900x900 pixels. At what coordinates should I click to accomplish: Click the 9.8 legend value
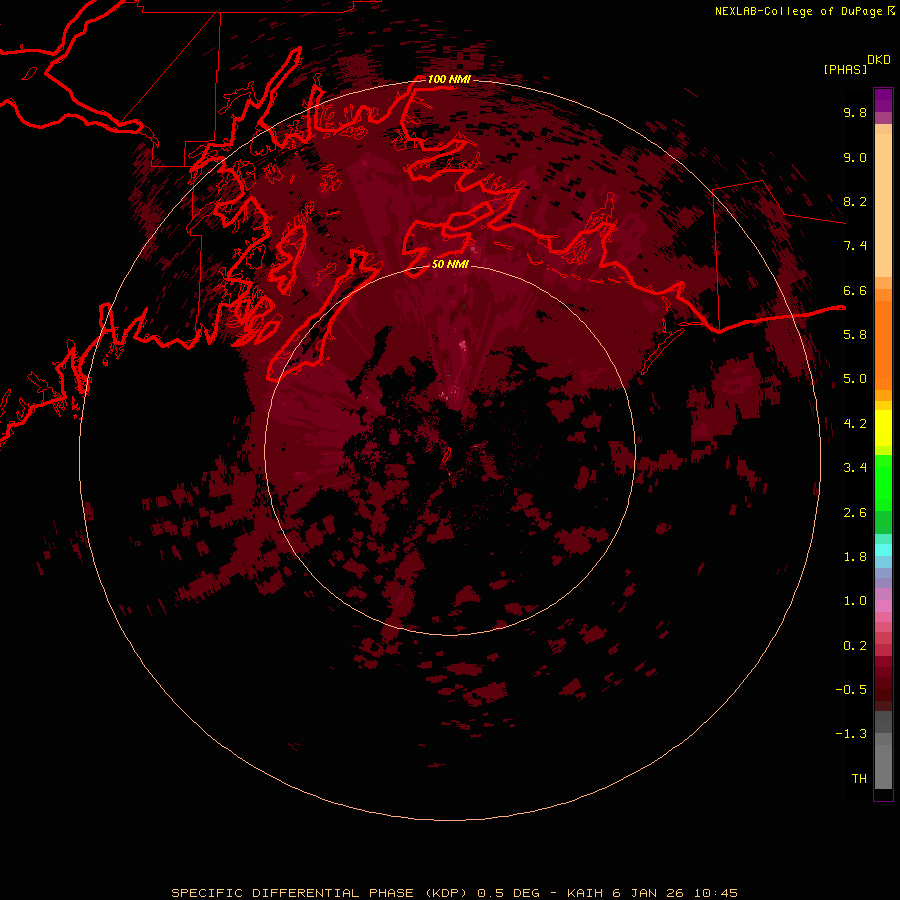pyautogui.click(x=855, y=112)
